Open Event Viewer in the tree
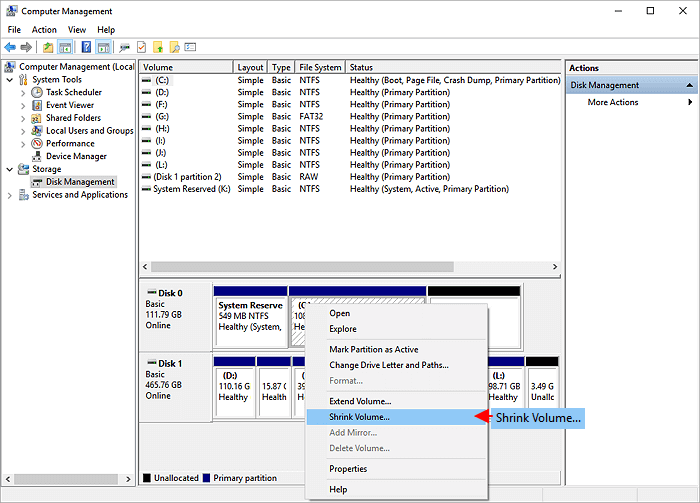 coord(69,105)
